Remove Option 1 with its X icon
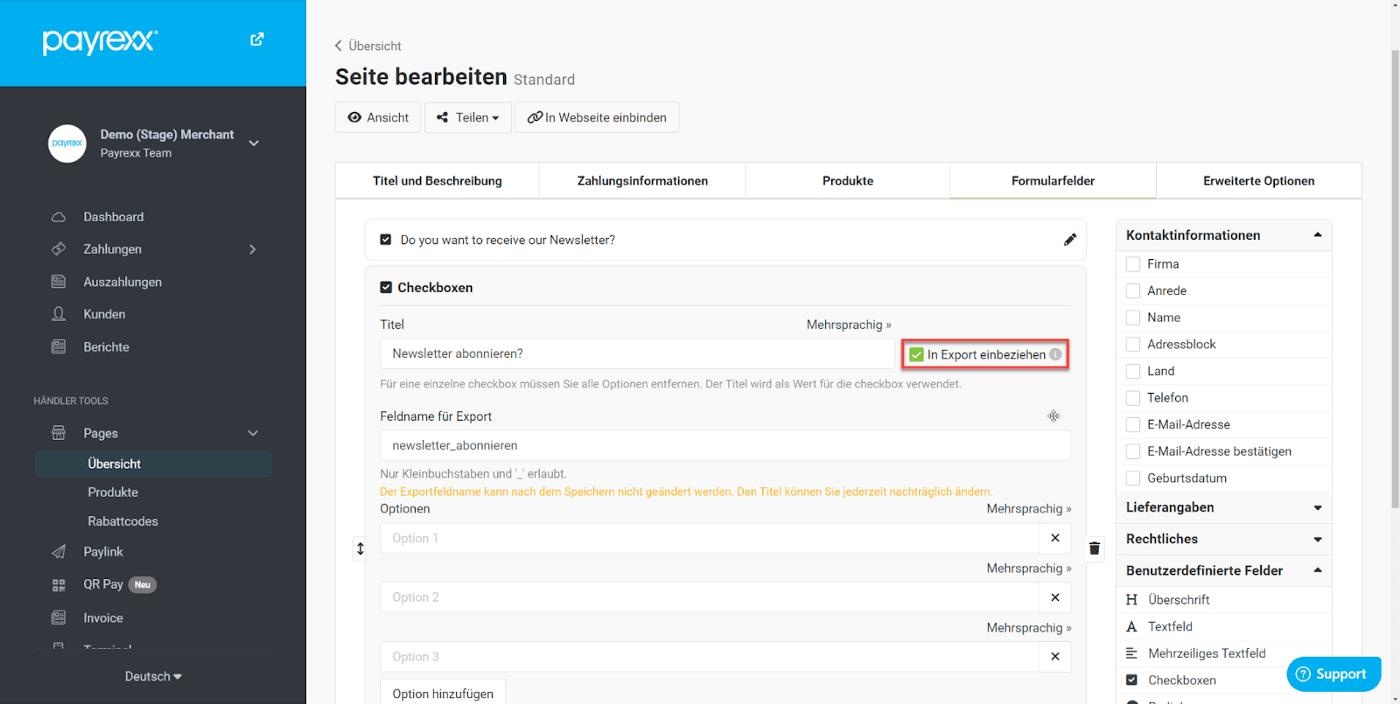Image resolution: width=1400 pixels, height=704 pixels. (x=1055, y=538)
